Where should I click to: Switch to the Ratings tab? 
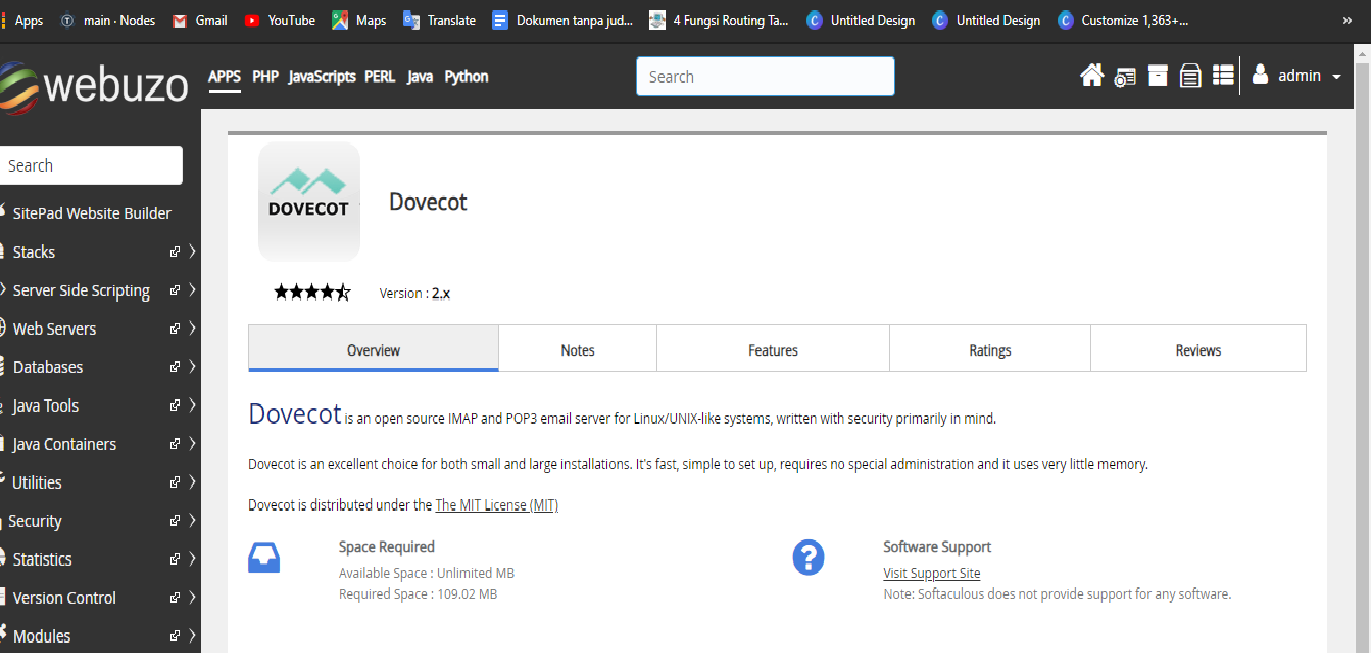point(990,350)
